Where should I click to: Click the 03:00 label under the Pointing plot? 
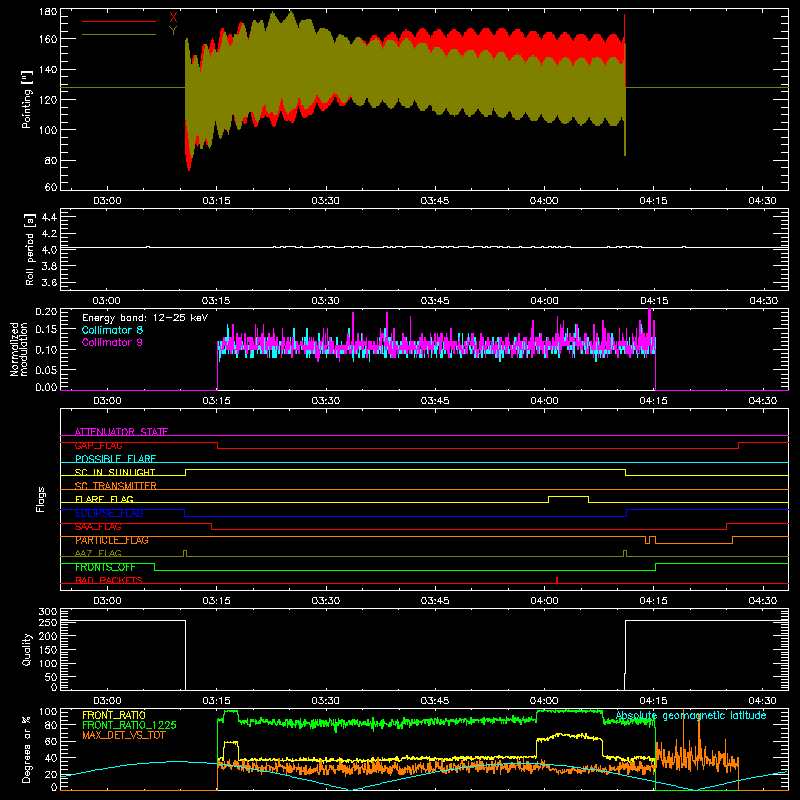tap(107, 201)
